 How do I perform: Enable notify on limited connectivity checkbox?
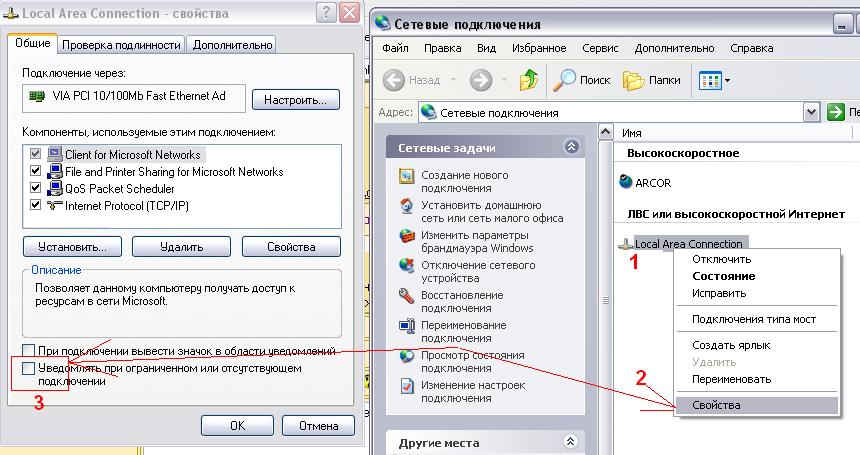click(x=29, y=369)
